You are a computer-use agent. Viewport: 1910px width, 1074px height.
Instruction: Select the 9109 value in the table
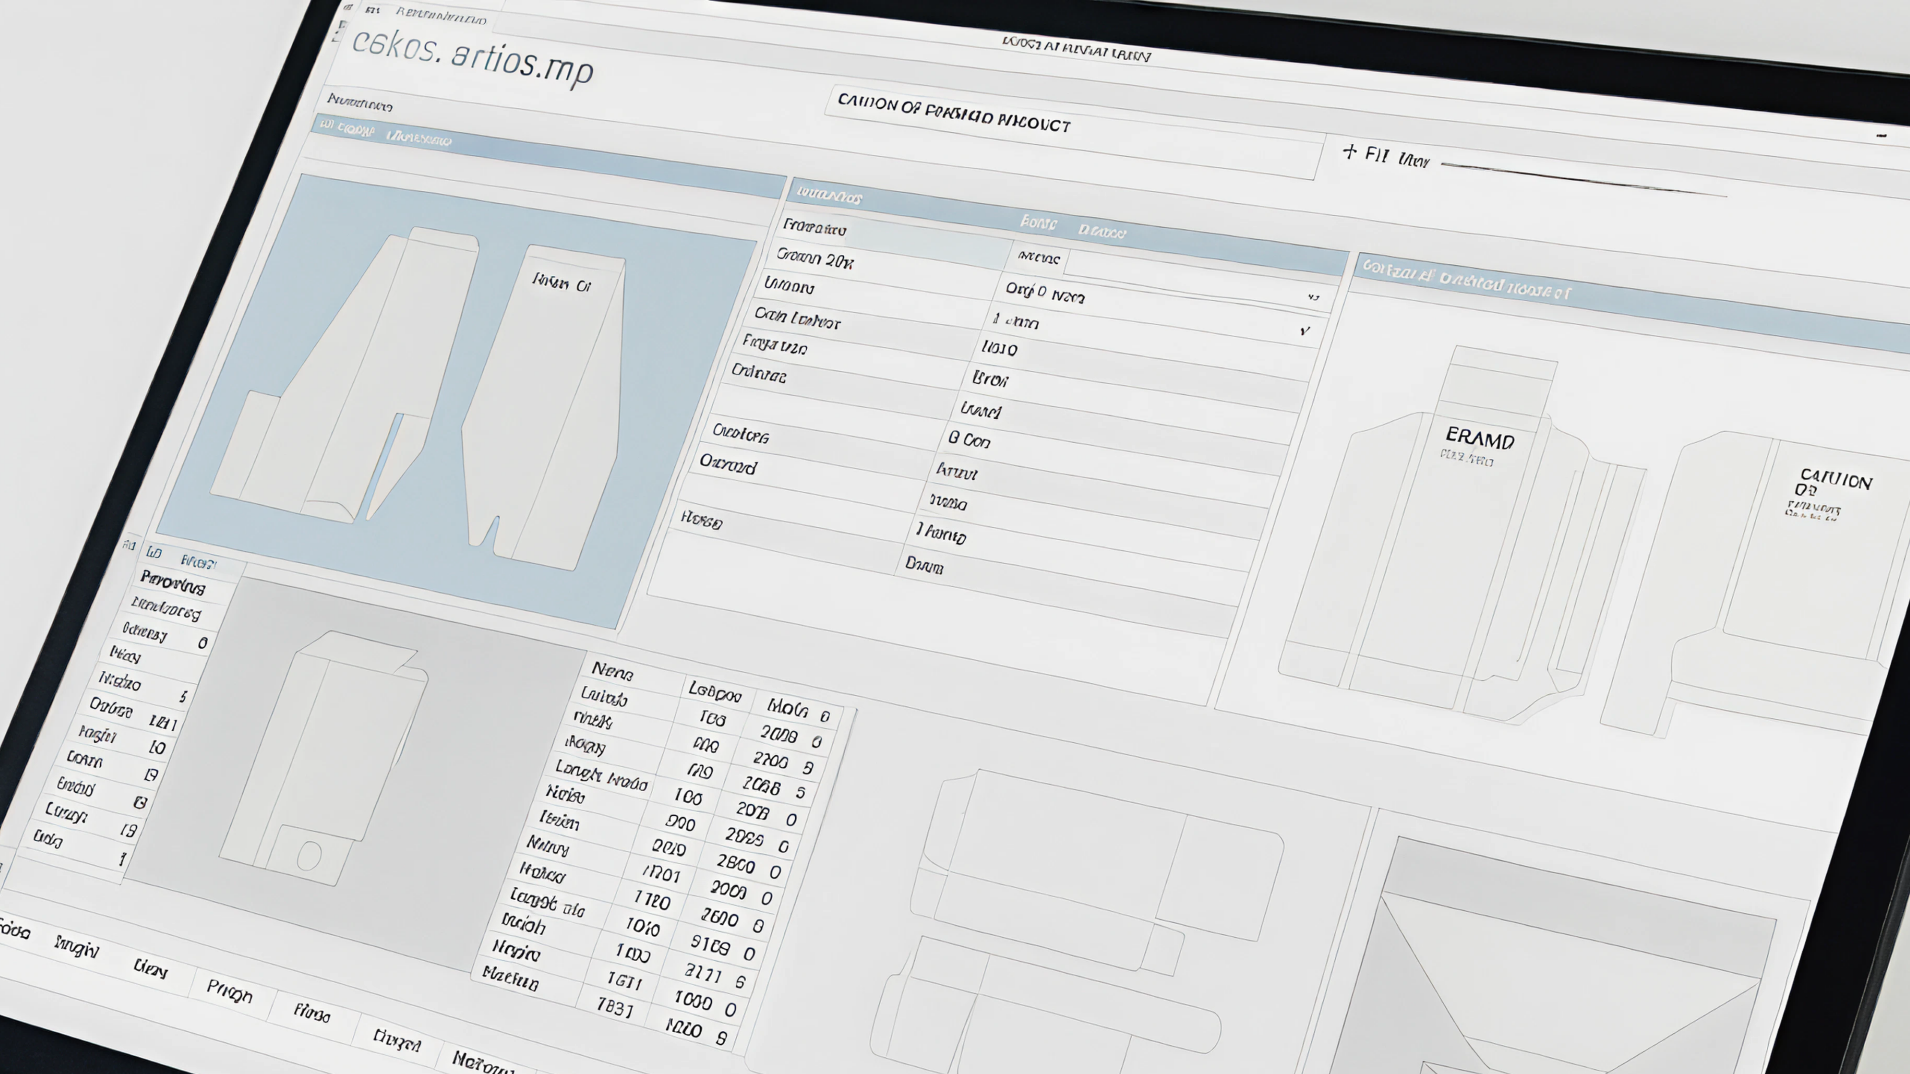pyautogui.click(x=709, y=943)
